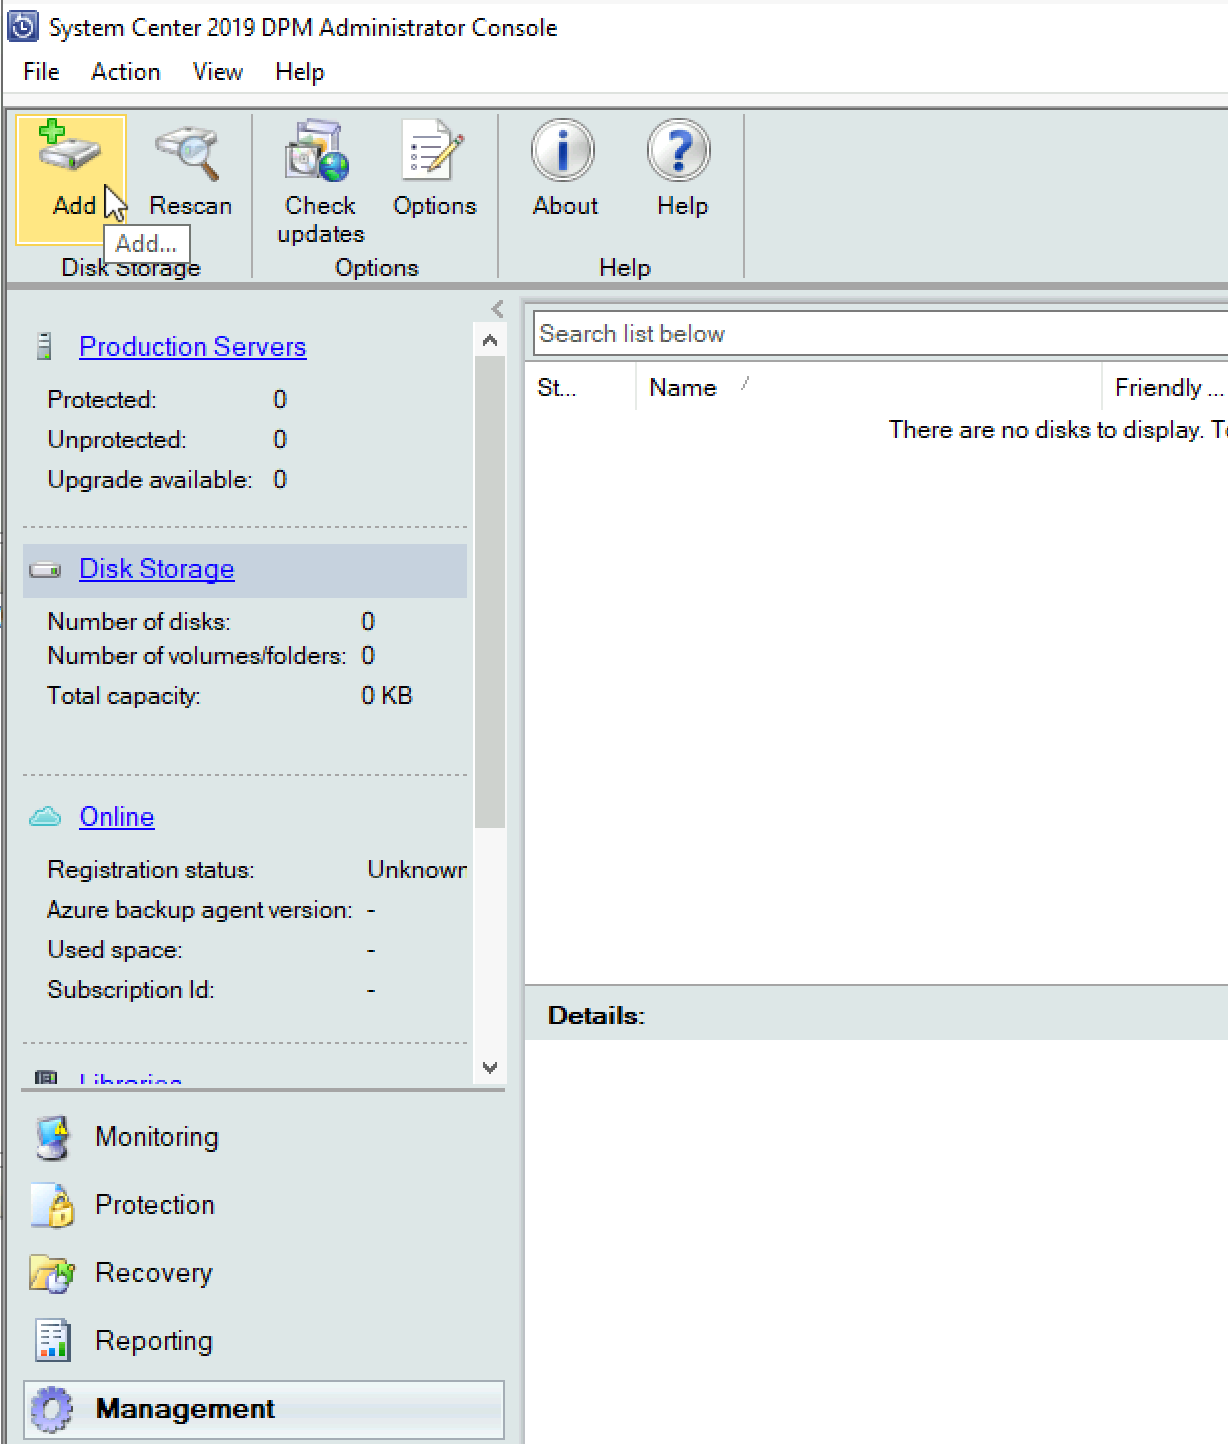This screenshot has height=1444, width=1228.
Task: Click in the Search list below field
Action: click(x=880, y=334)
